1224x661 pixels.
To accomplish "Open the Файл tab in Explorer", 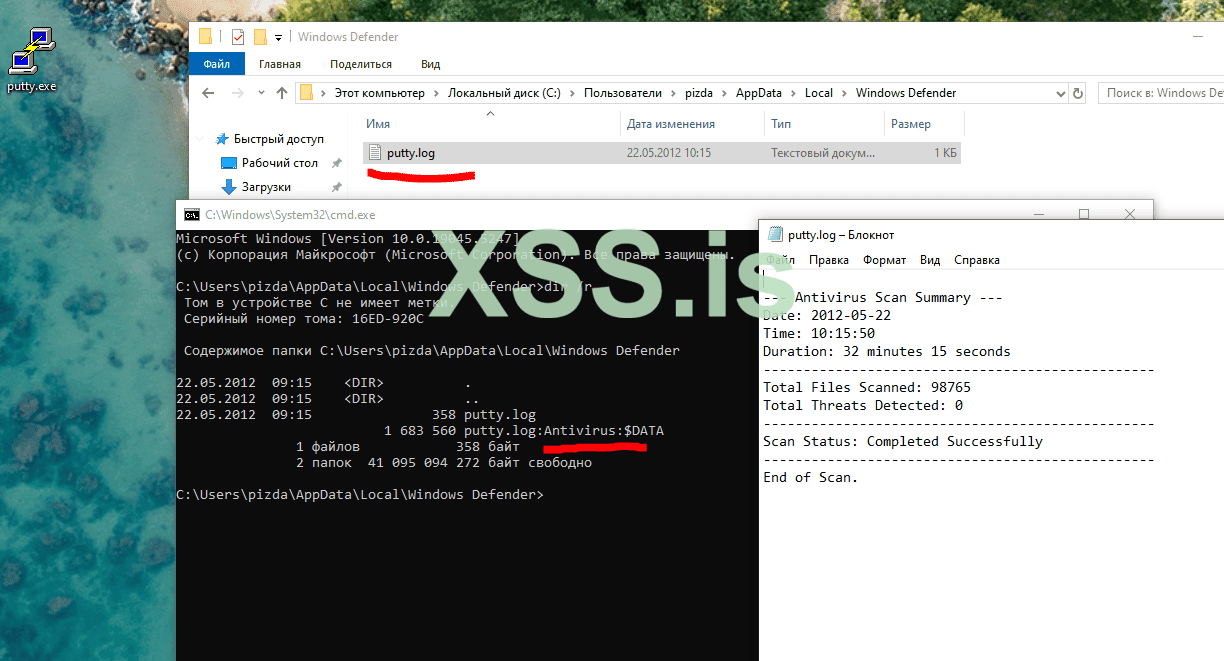I will (x=217, y=64).
